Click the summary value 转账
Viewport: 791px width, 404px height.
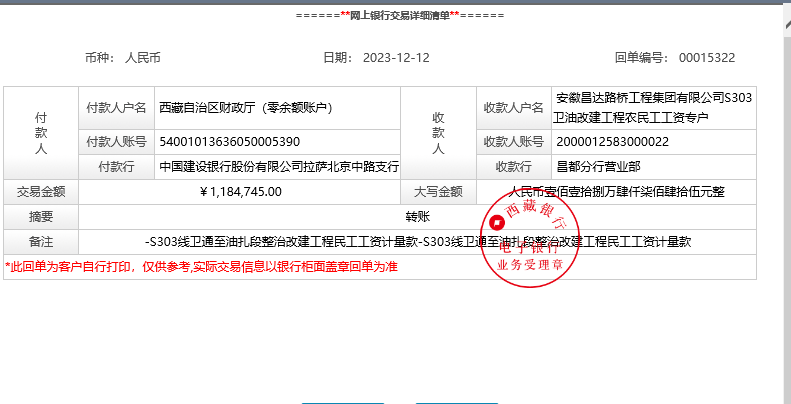(417, 216)
